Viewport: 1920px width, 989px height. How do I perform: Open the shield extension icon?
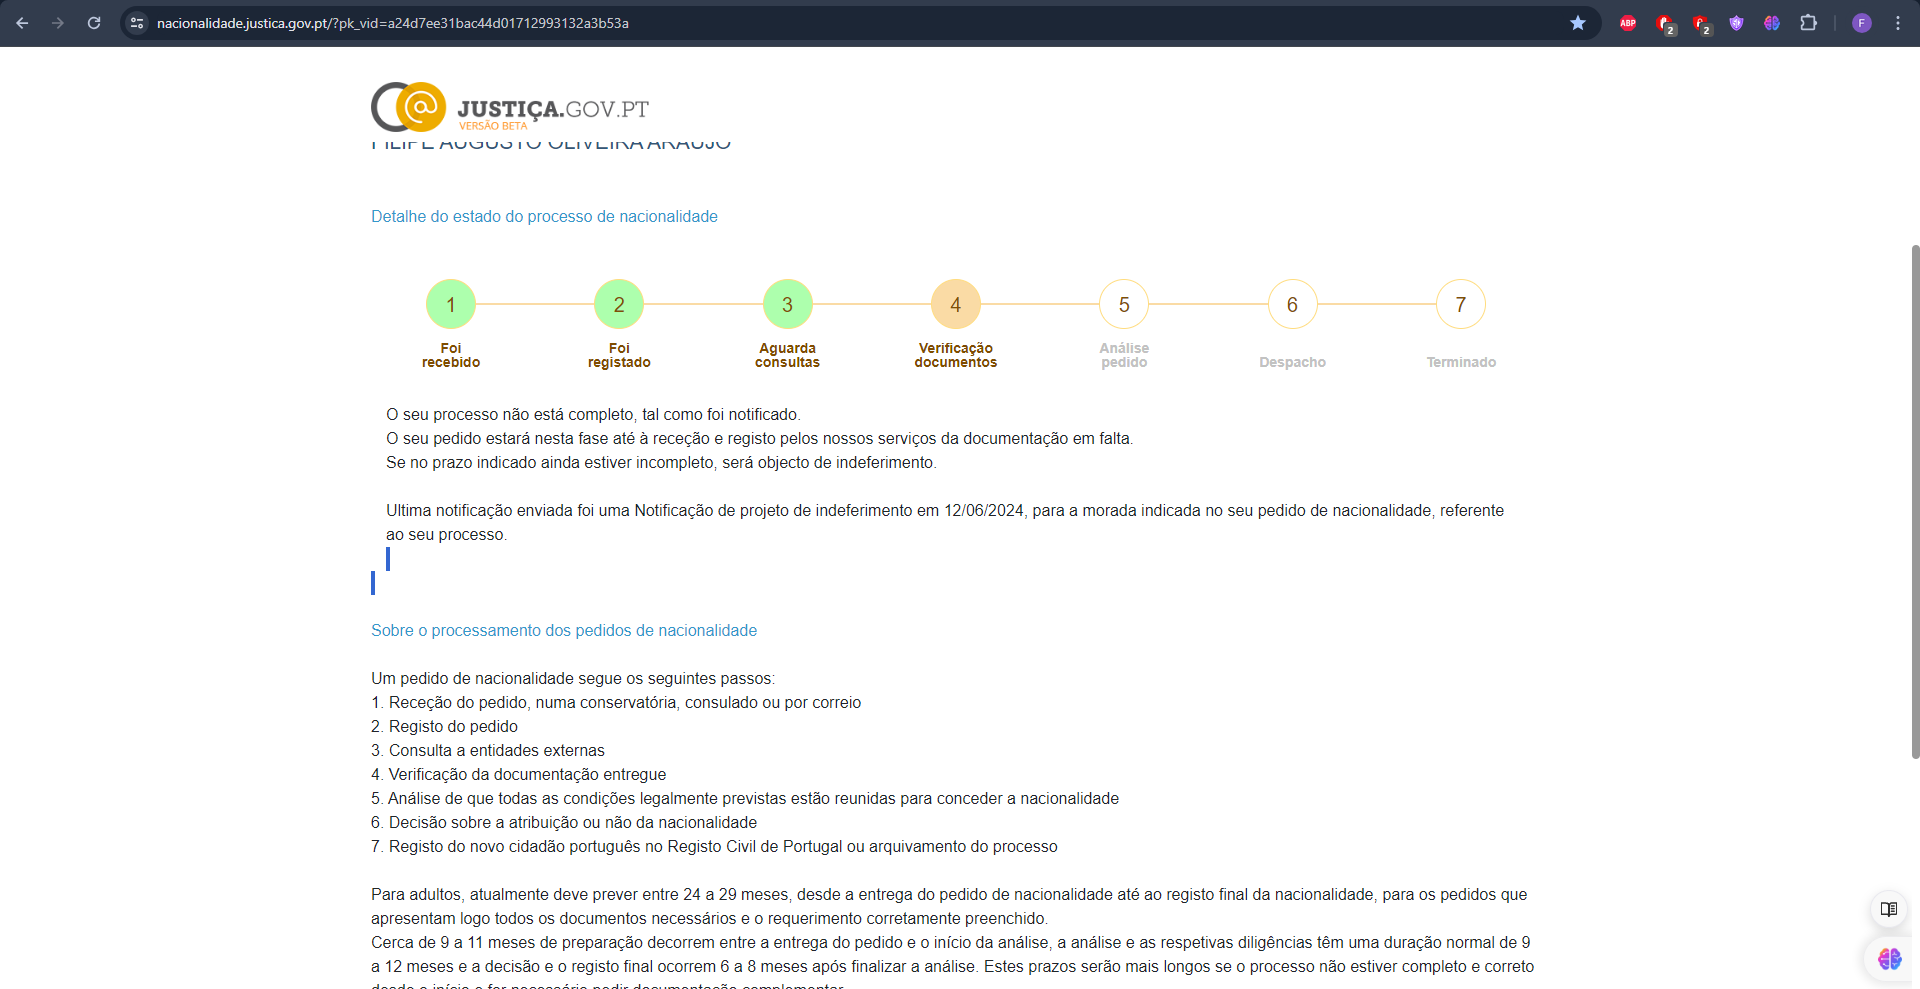pyautogui.click(x=1736, y=23)
